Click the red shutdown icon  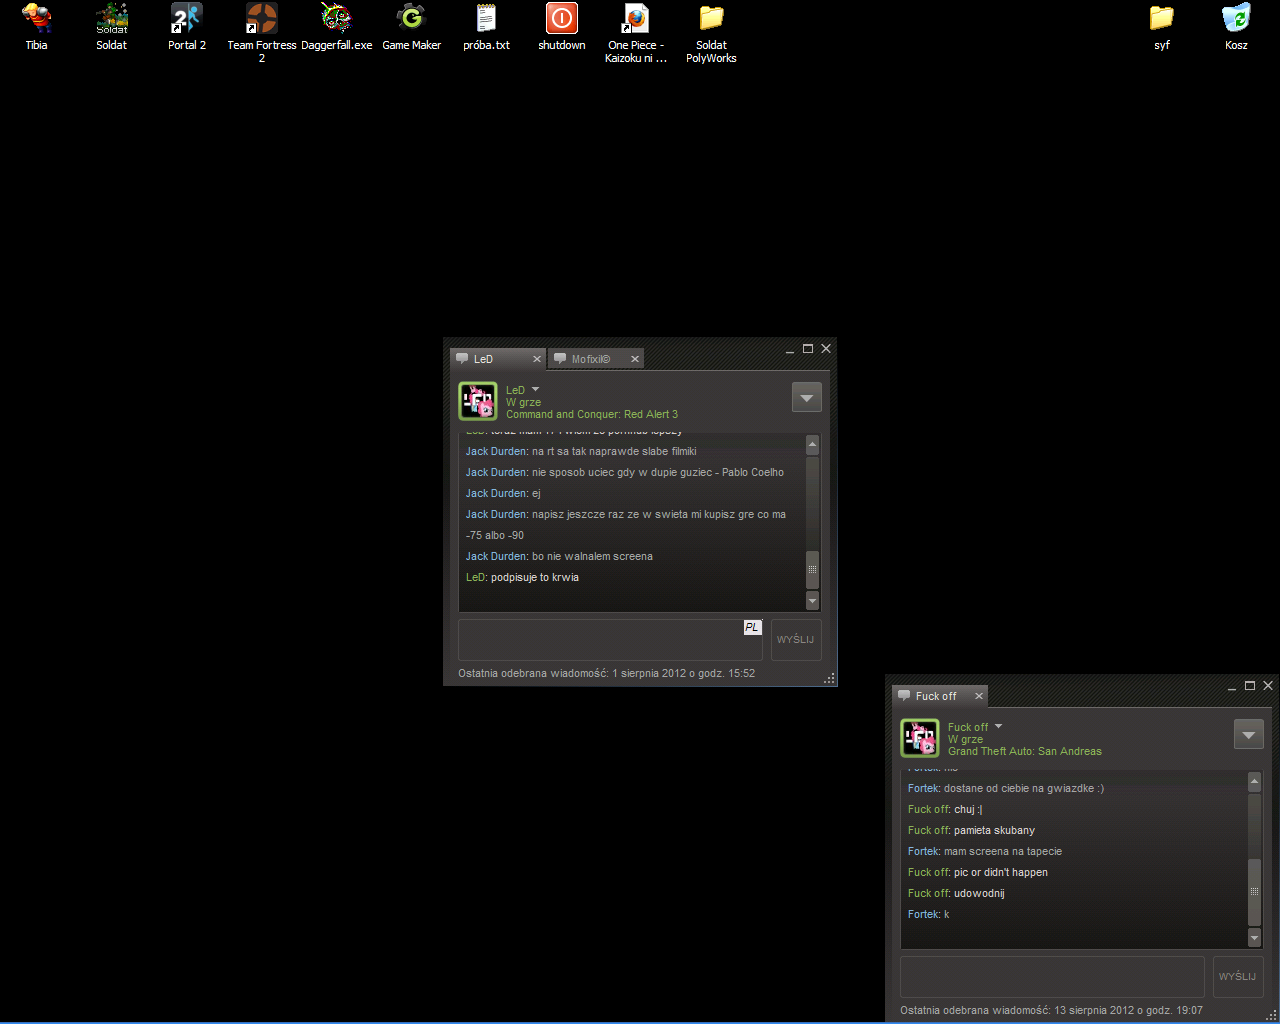(562, 19)
